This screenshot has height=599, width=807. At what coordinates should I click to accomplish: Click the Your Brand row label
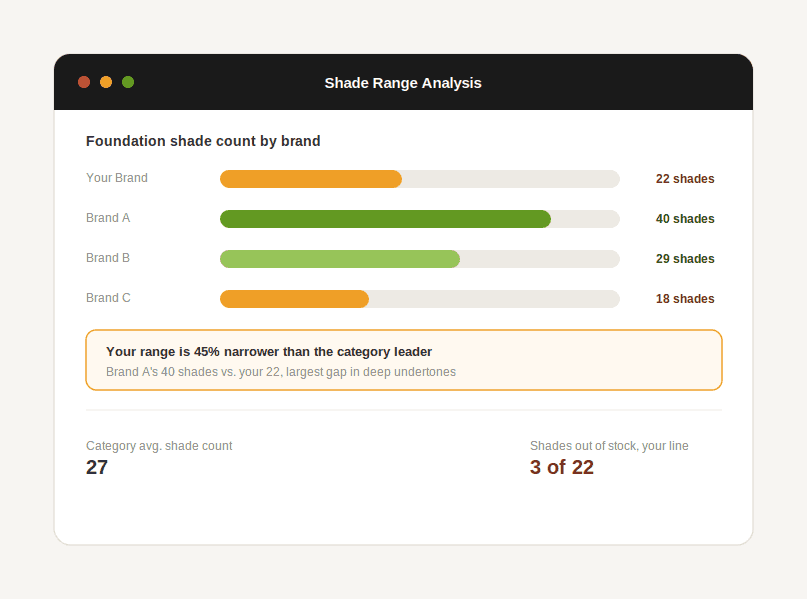point(117,178)
